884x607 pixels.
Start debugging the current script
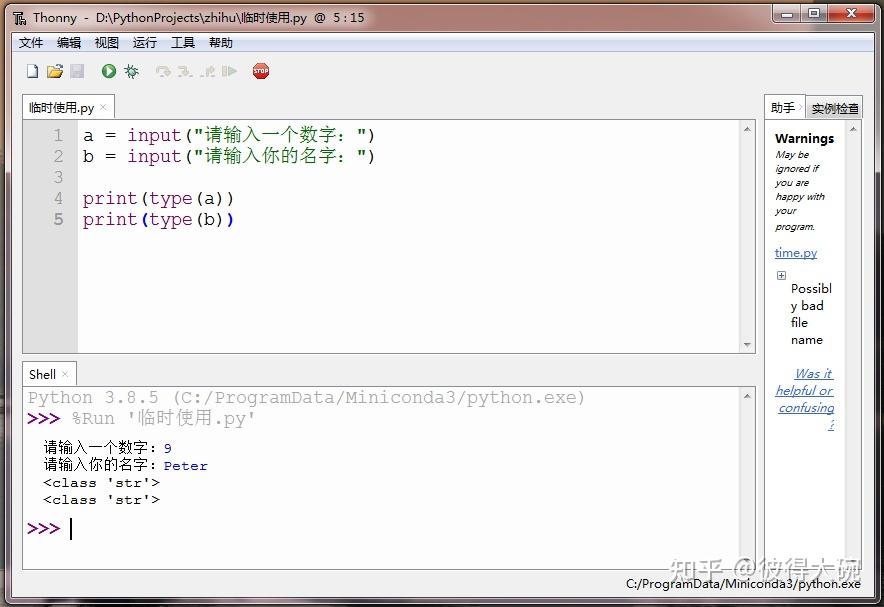130,71
